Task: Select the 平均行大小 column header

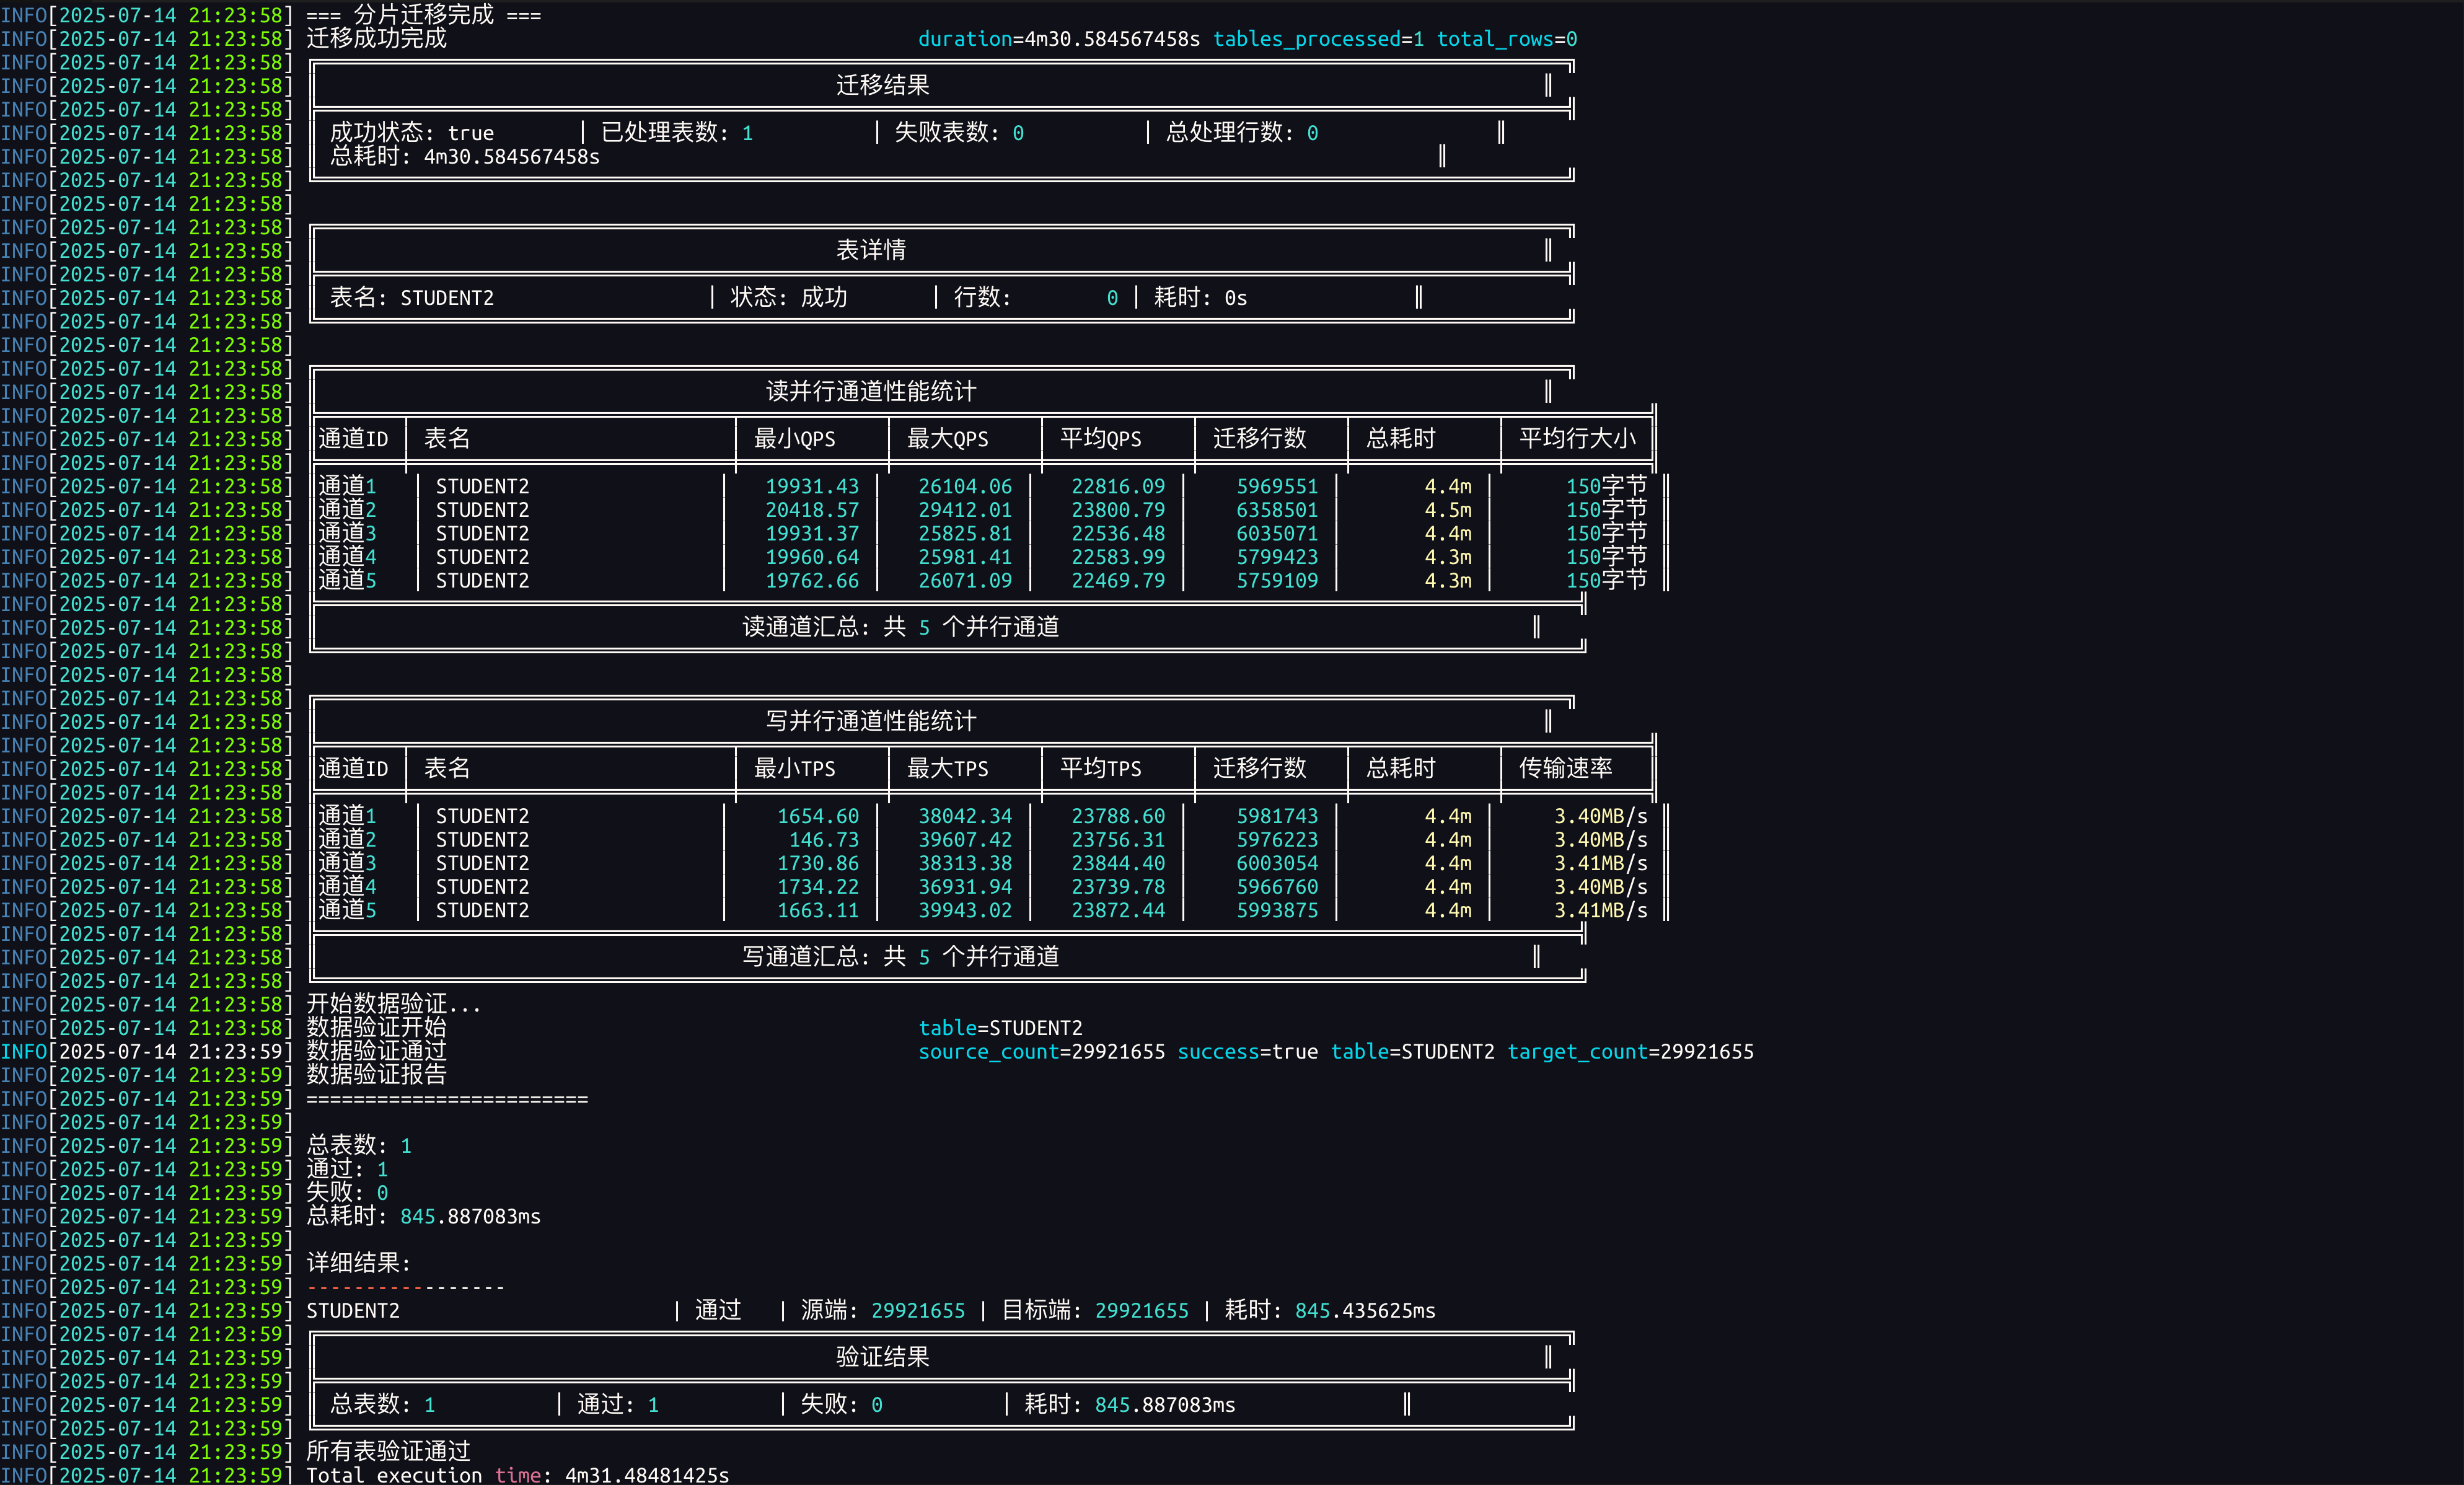Action: [1577, 439]
